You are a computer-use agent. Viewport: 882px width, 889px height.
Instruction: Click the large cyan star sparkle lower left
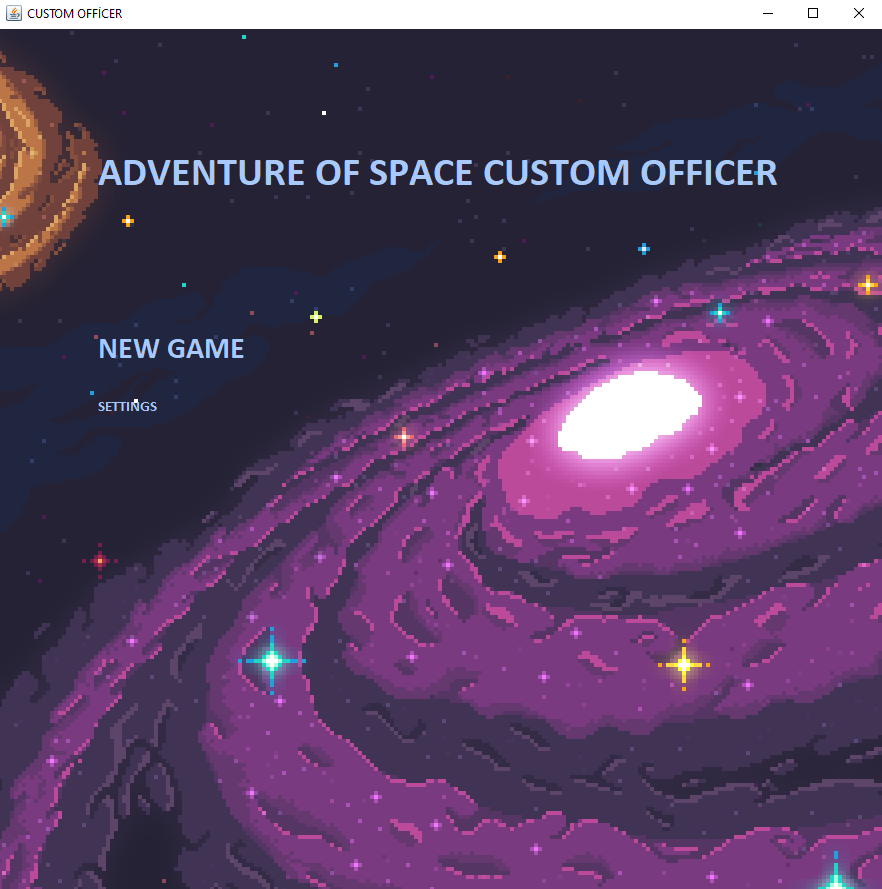271,660
